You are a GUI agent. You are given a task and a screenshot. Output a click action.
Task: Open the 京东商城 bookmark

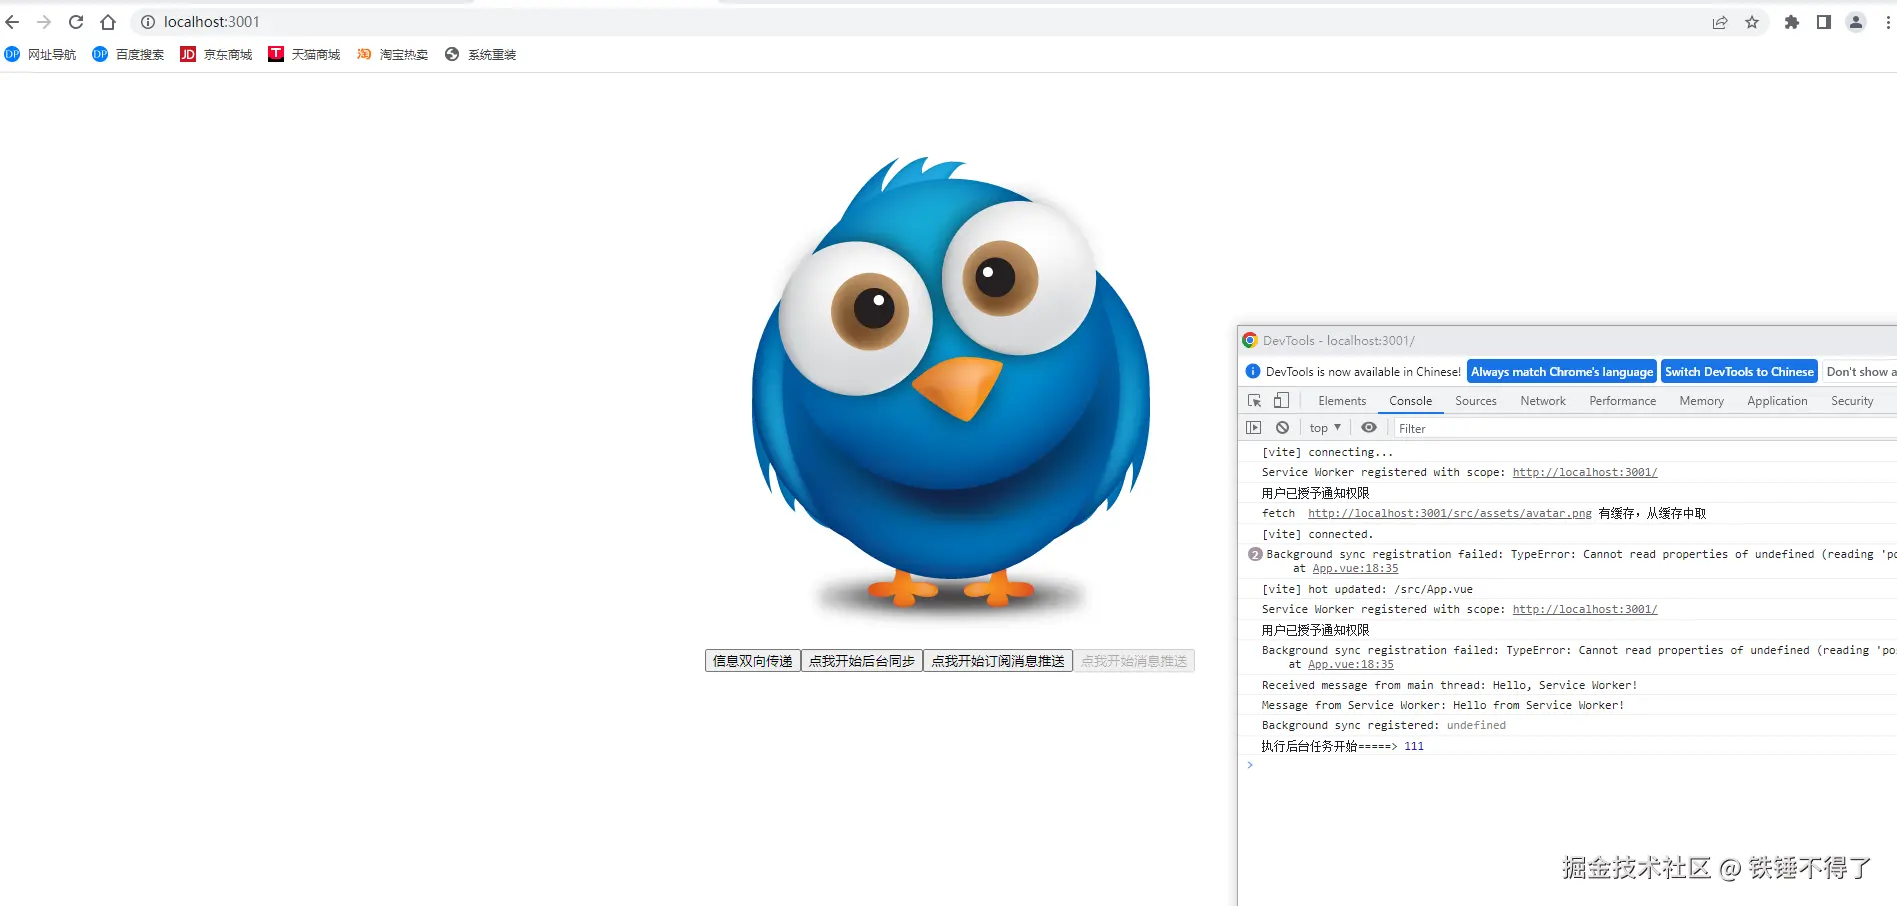click(x=217, y=55)
